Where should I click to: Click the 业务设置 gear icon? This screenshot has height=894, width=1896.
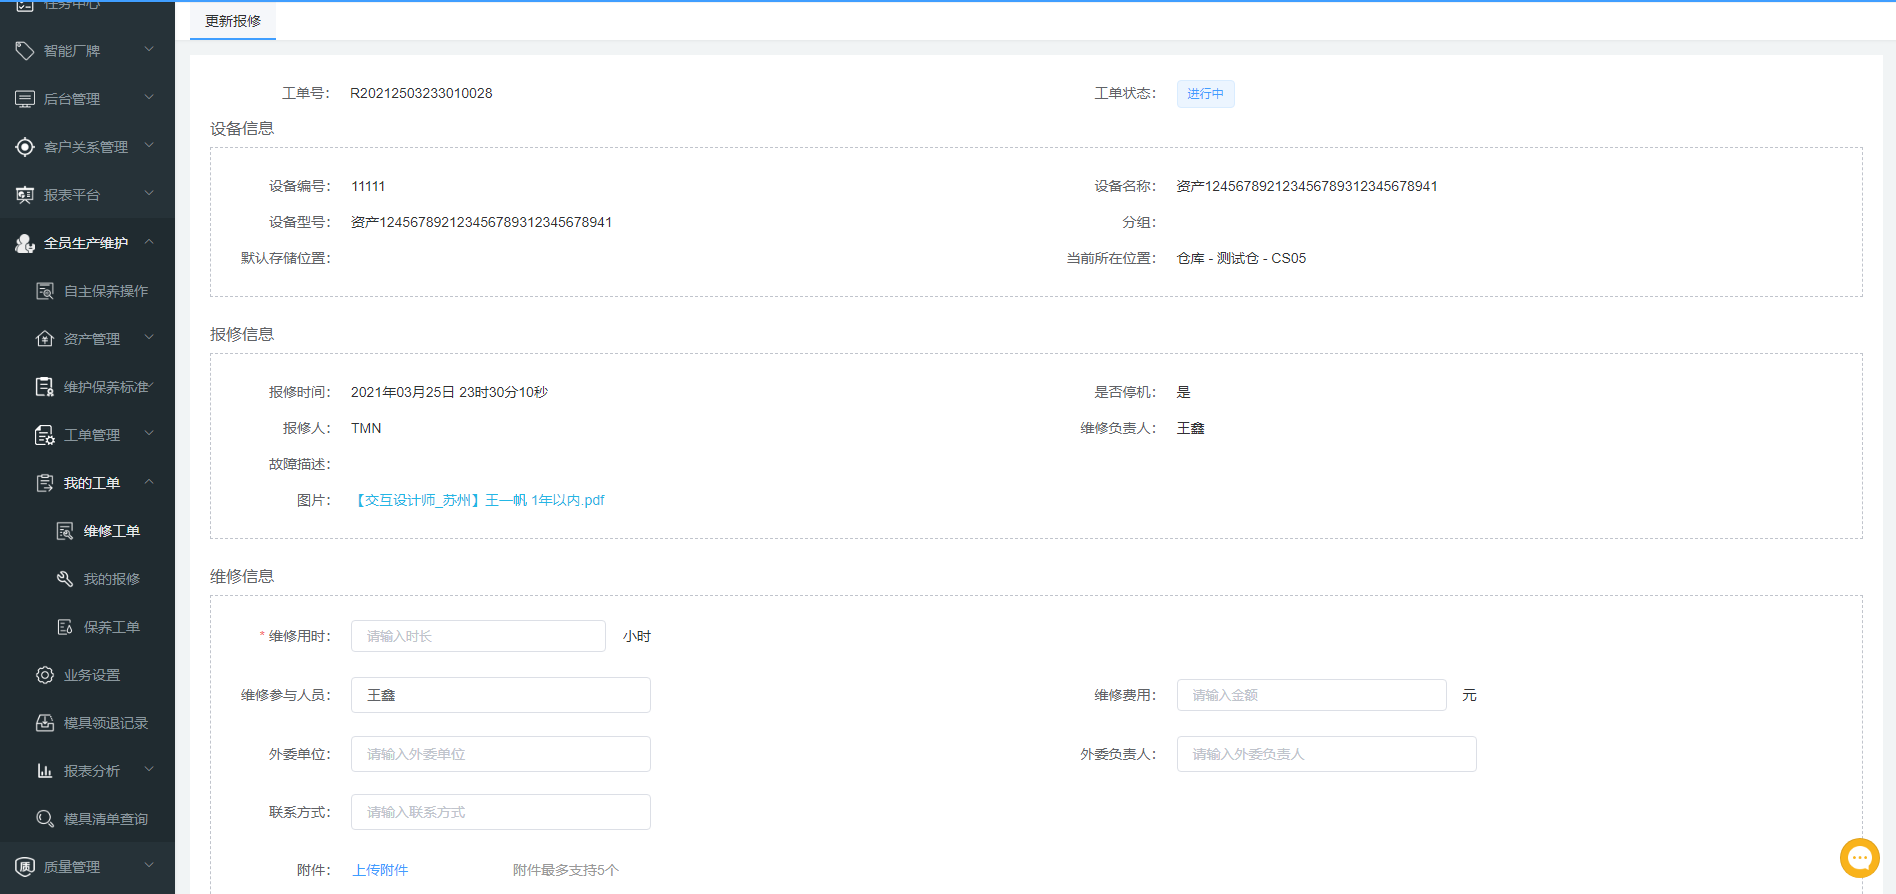[45, 675]
